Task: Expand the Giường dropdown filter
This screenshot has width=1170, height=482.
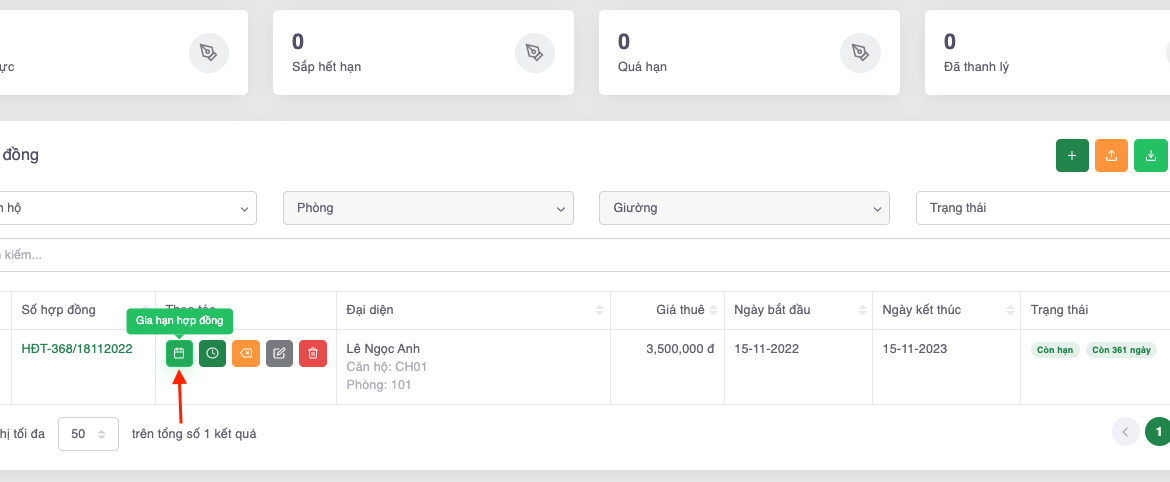Action: point(744,208)
